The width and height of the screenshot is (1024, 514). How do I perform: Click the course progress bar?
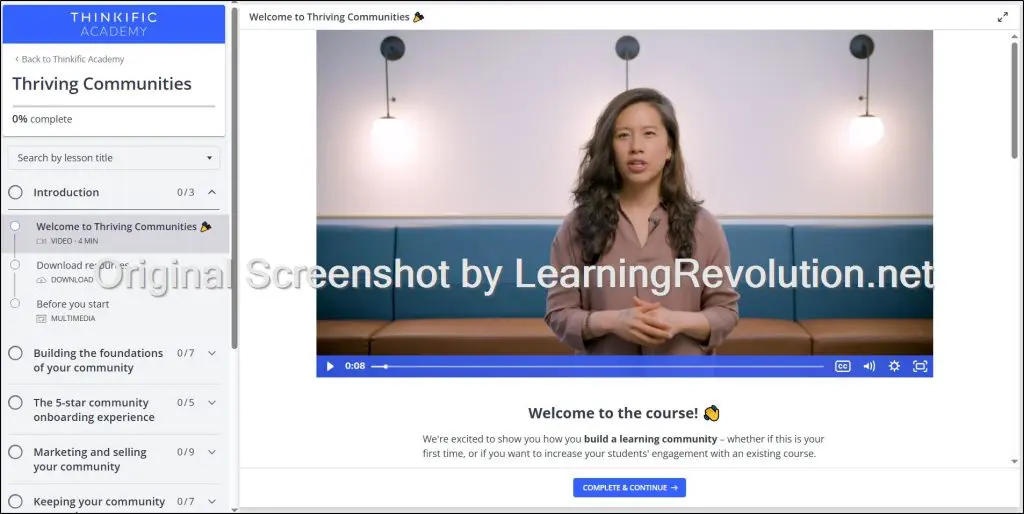point(114,106)
